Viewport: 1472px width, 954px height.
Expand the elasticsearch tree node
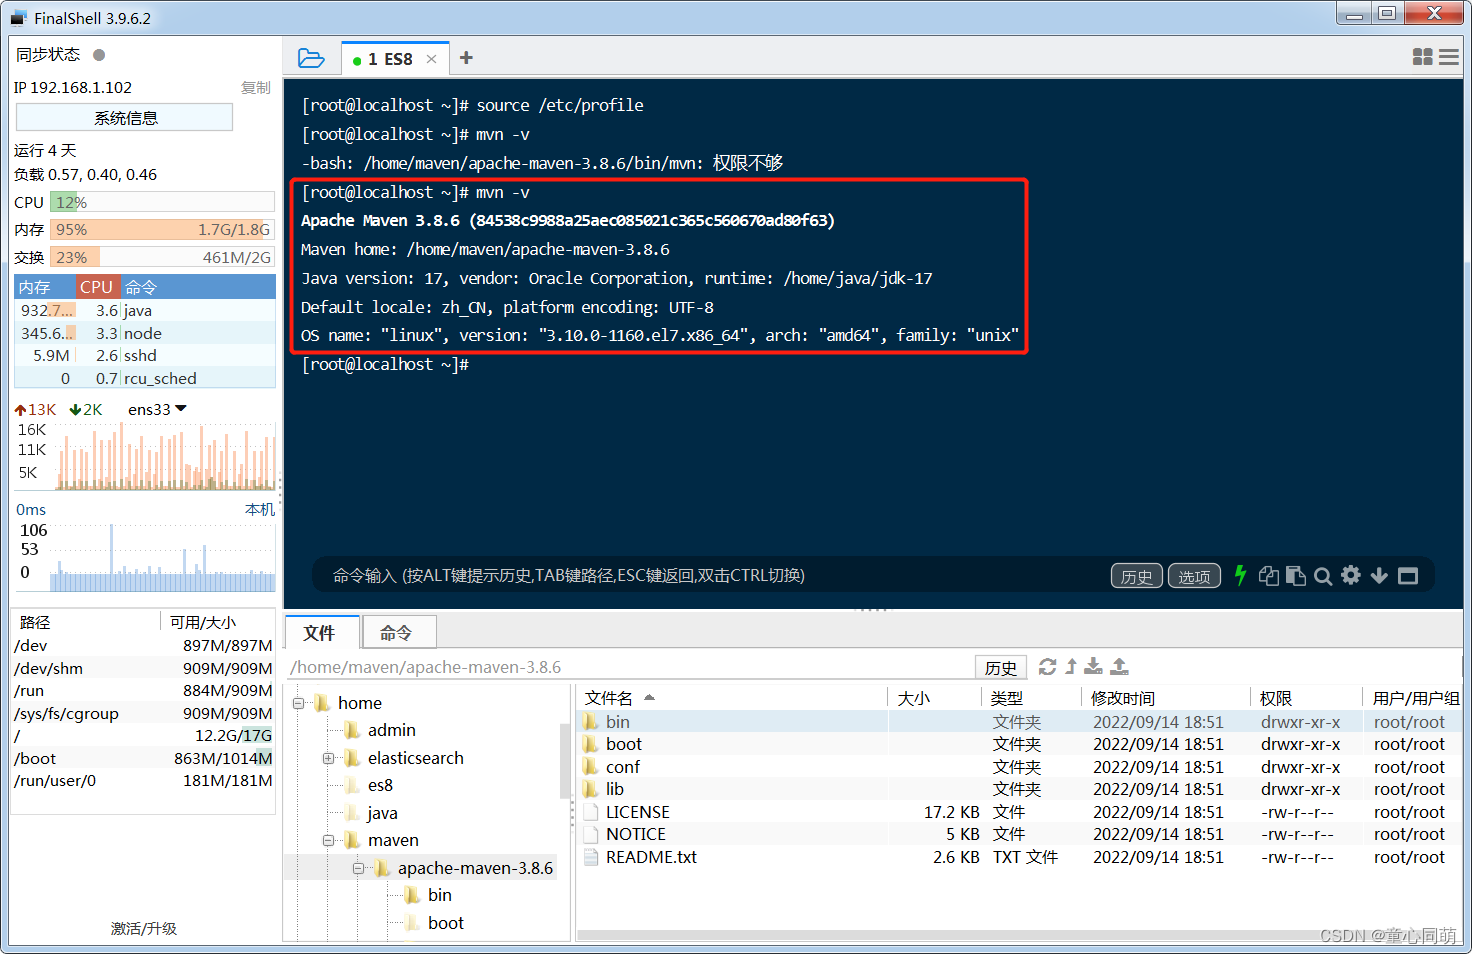[328, 758]
